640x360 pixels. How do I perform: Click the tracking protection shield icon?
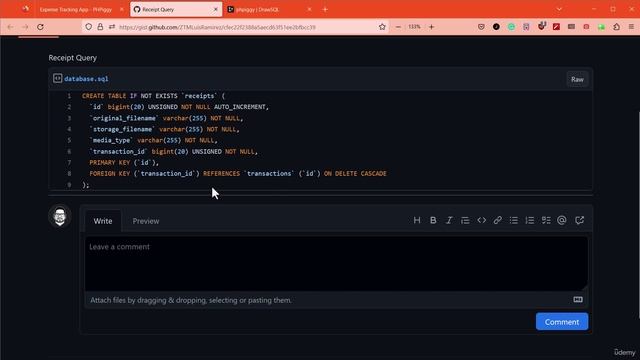pyautogui.click(x=89, y=27)
